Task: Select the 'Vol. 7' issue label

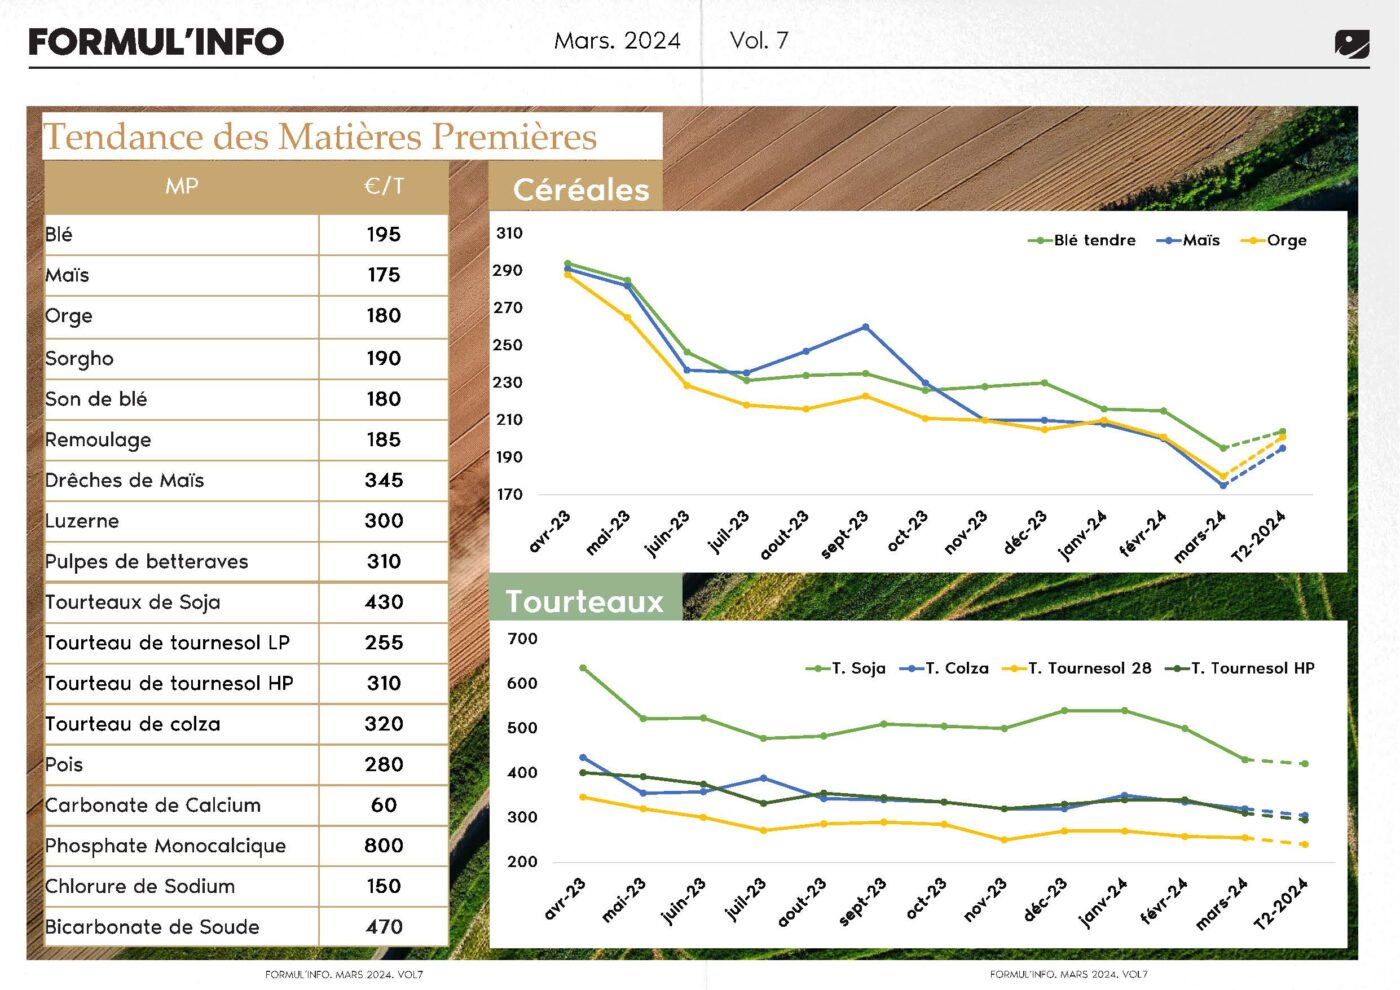Action: click(759, 41)
